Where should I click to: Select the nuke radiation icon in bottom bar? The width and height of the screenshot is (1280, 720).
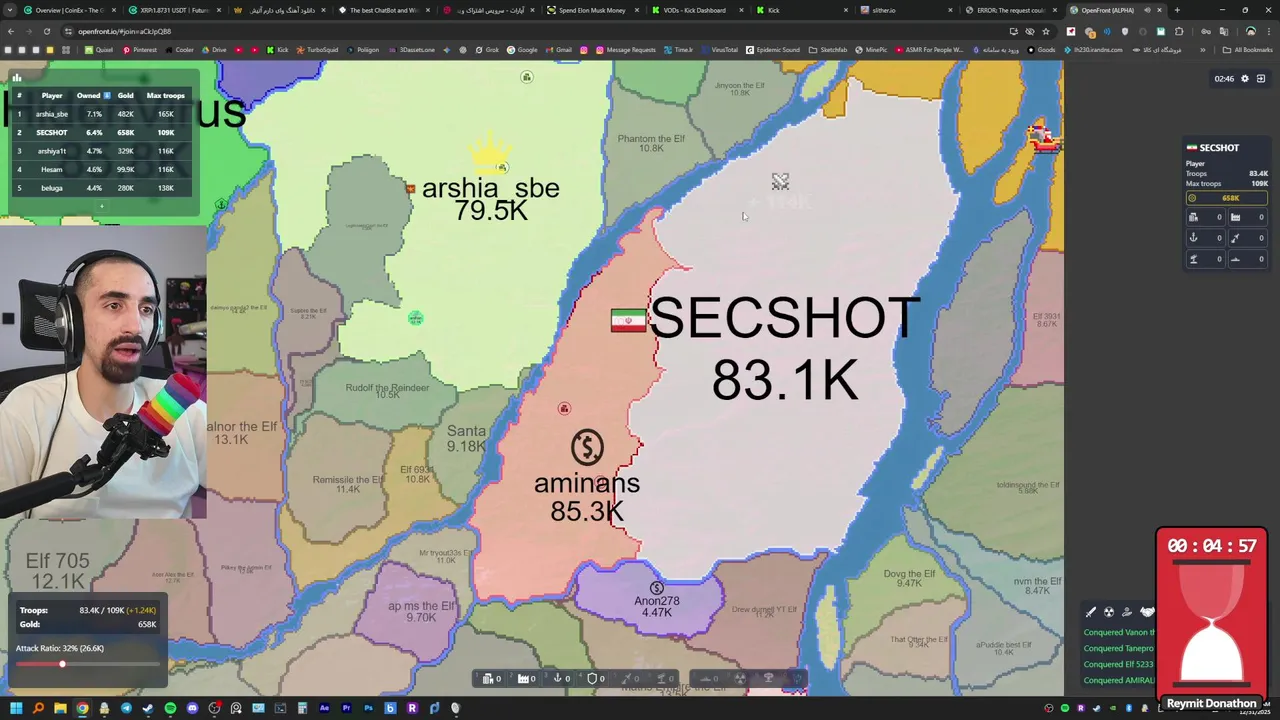[x=740, y=679]
